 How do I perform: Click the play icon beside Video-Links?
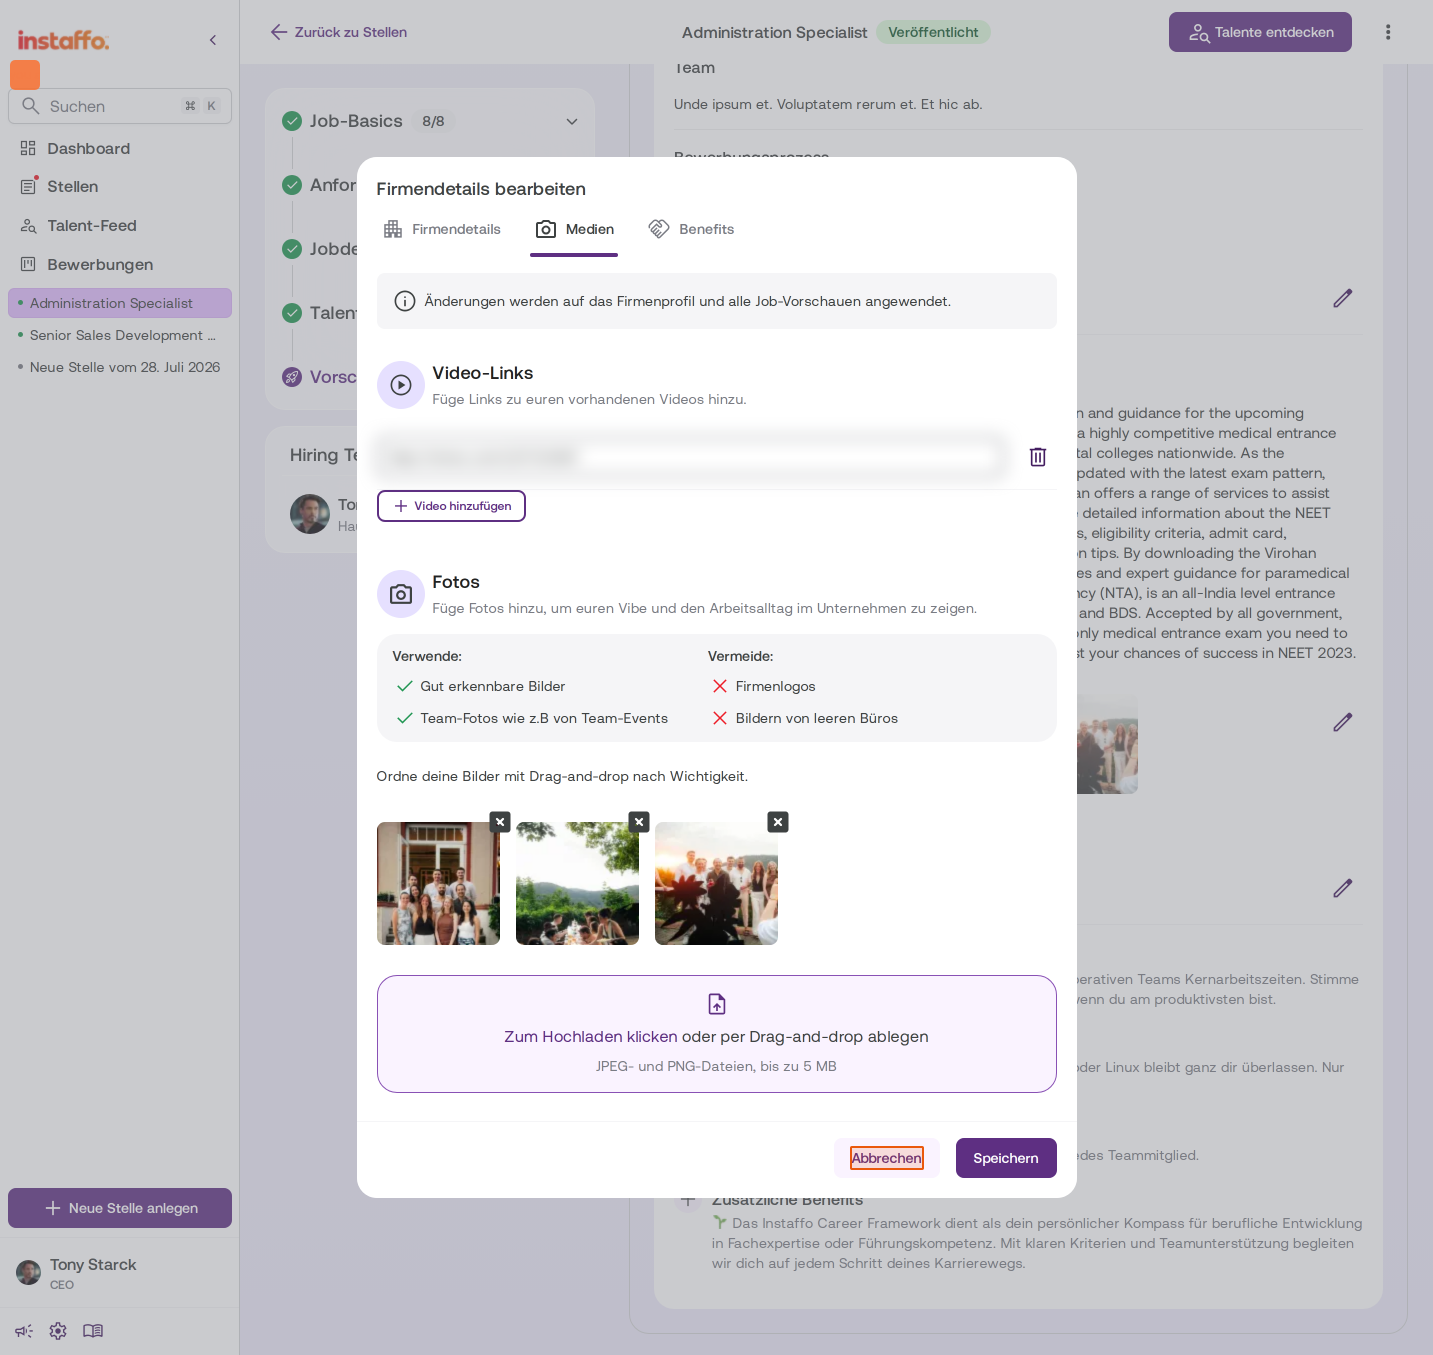click(401, 385)
